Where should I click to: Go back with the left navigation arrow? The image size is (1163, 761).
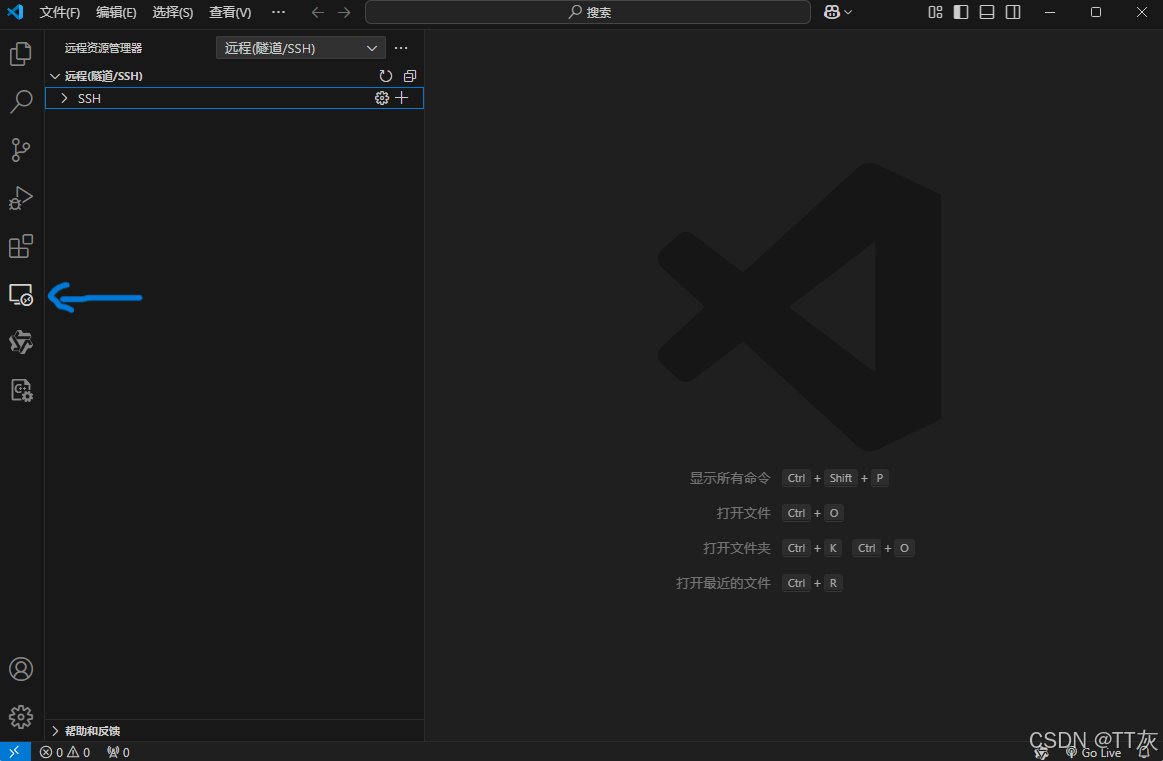click(317, 12)
